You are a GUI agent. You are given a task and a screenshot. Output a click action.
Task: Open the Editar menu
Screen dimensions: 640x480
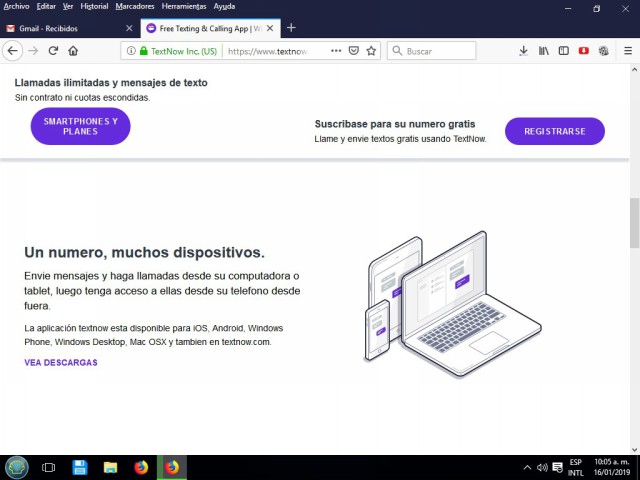click(x=46, y=7)
